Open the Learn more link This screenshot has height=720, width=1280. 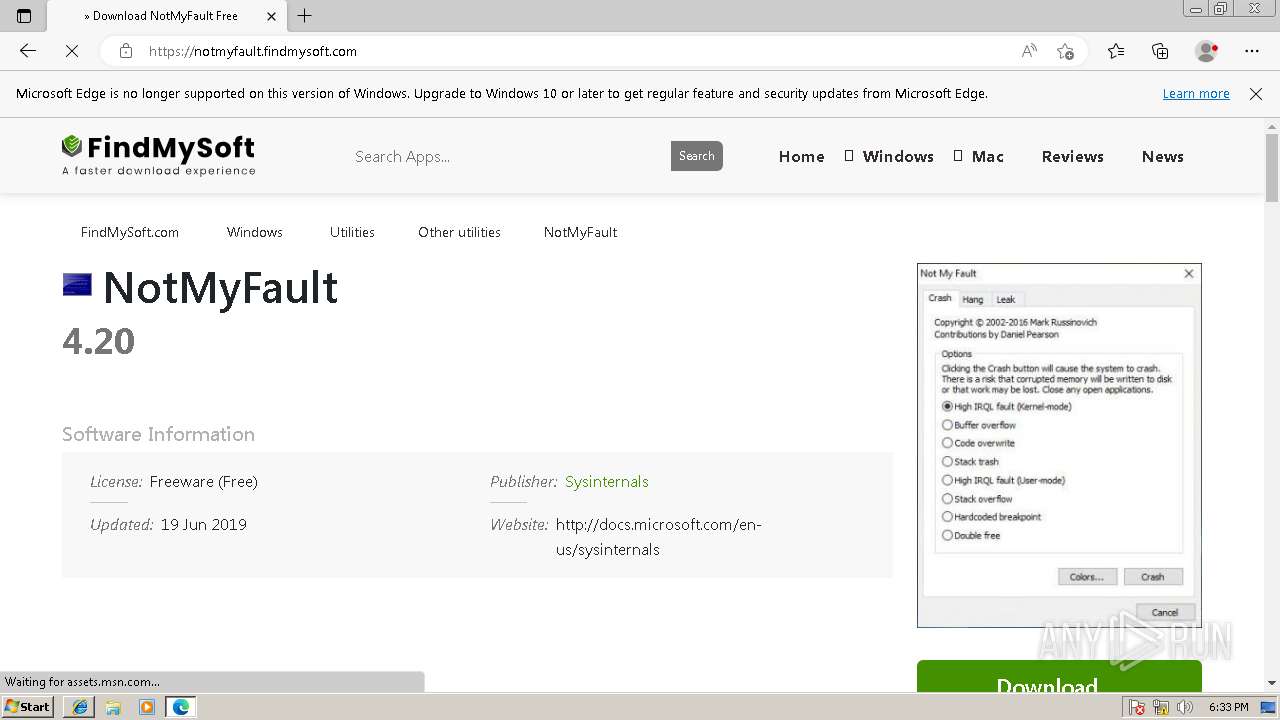click(x=1196, y=94)
